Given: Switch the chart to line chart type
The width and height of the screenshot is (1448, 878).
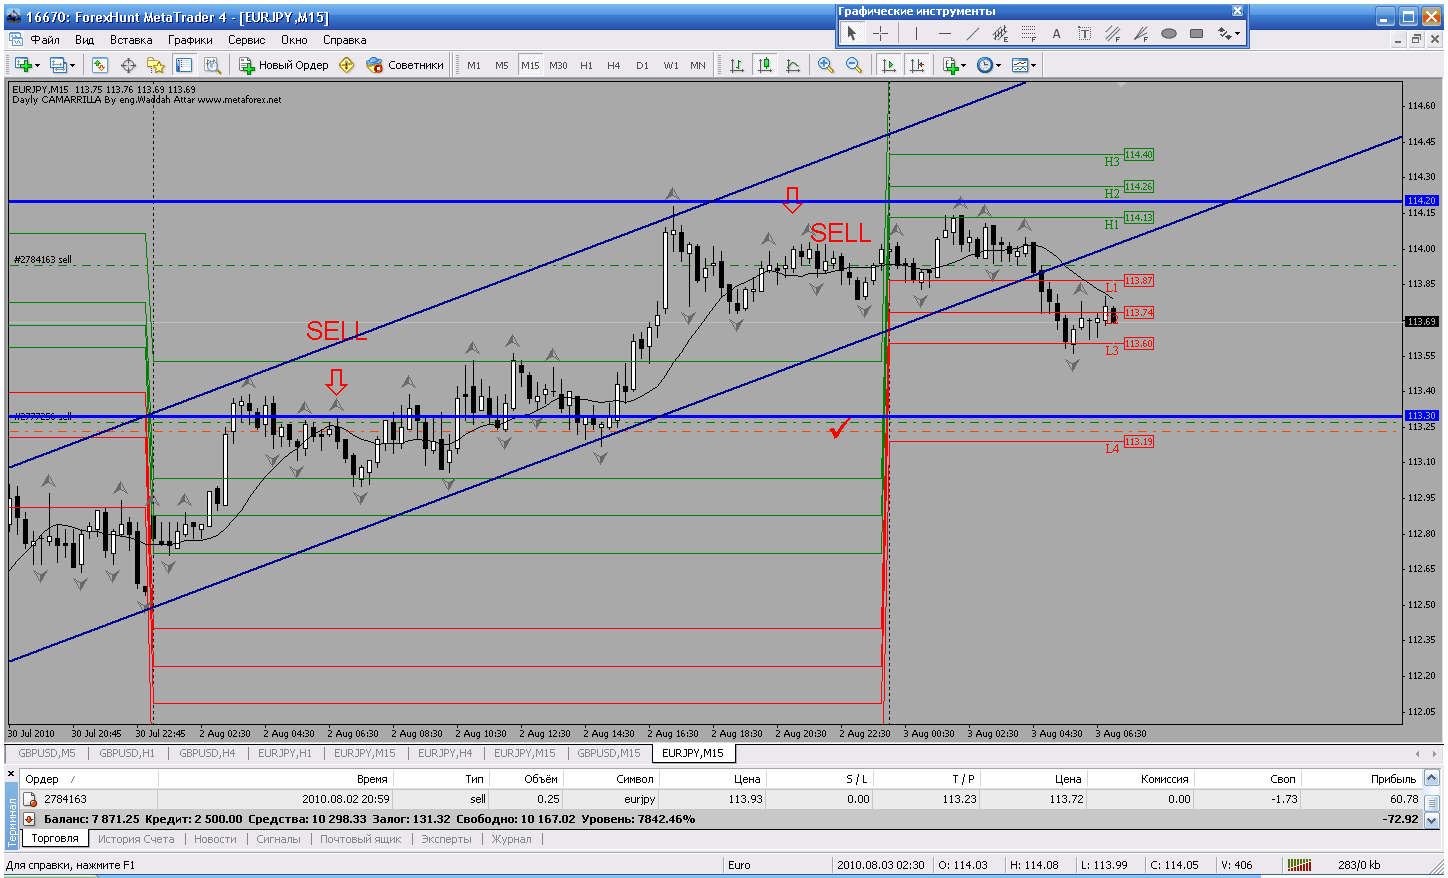Looking at the screenshot, I should pyautogui.click(x=793, y=65).
